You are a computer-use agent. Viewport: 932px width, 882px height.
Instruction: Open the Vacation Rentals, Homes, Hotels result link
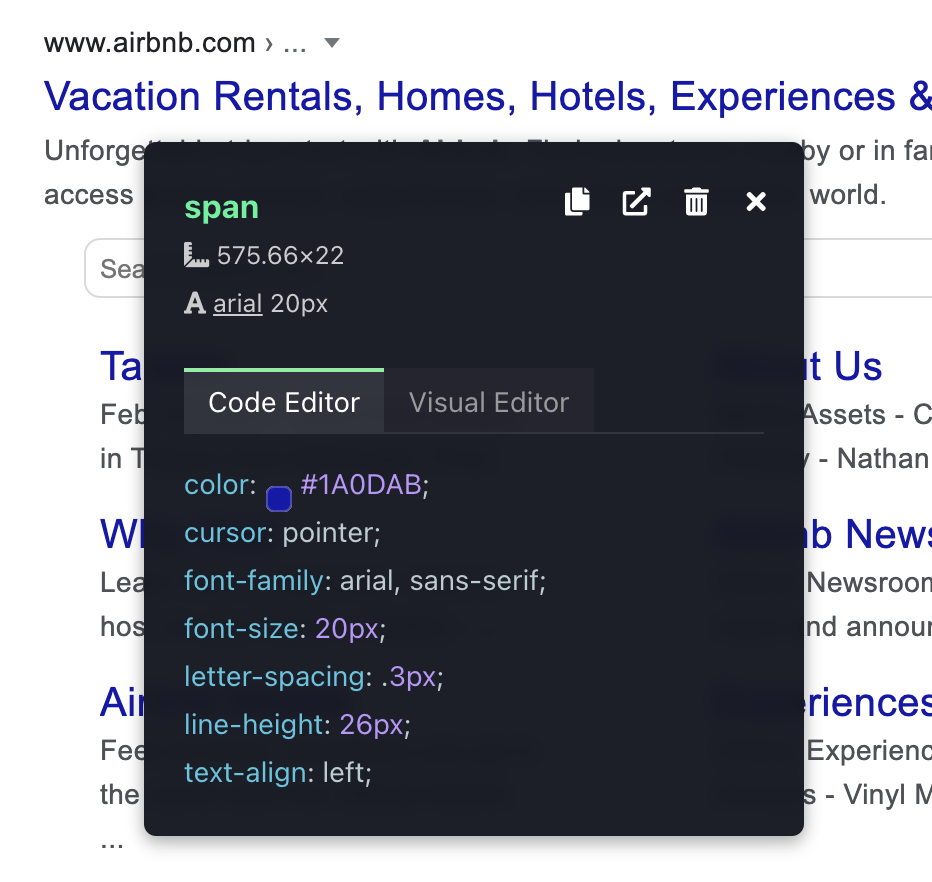(487, 96)
